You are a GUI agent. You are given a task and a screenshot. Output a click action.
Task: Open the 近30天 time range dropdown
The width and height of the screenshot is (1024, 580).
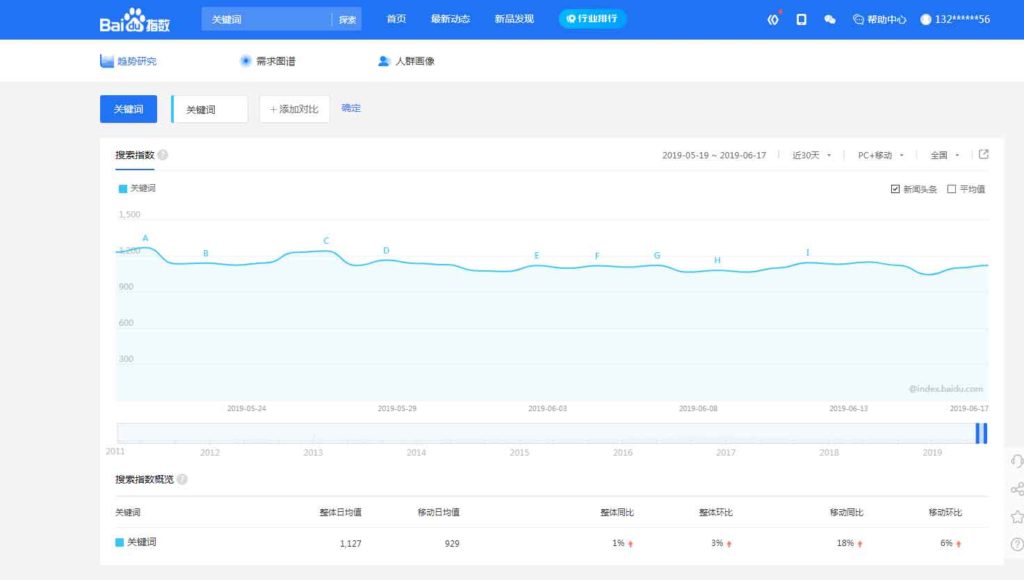tap(811, 156)
